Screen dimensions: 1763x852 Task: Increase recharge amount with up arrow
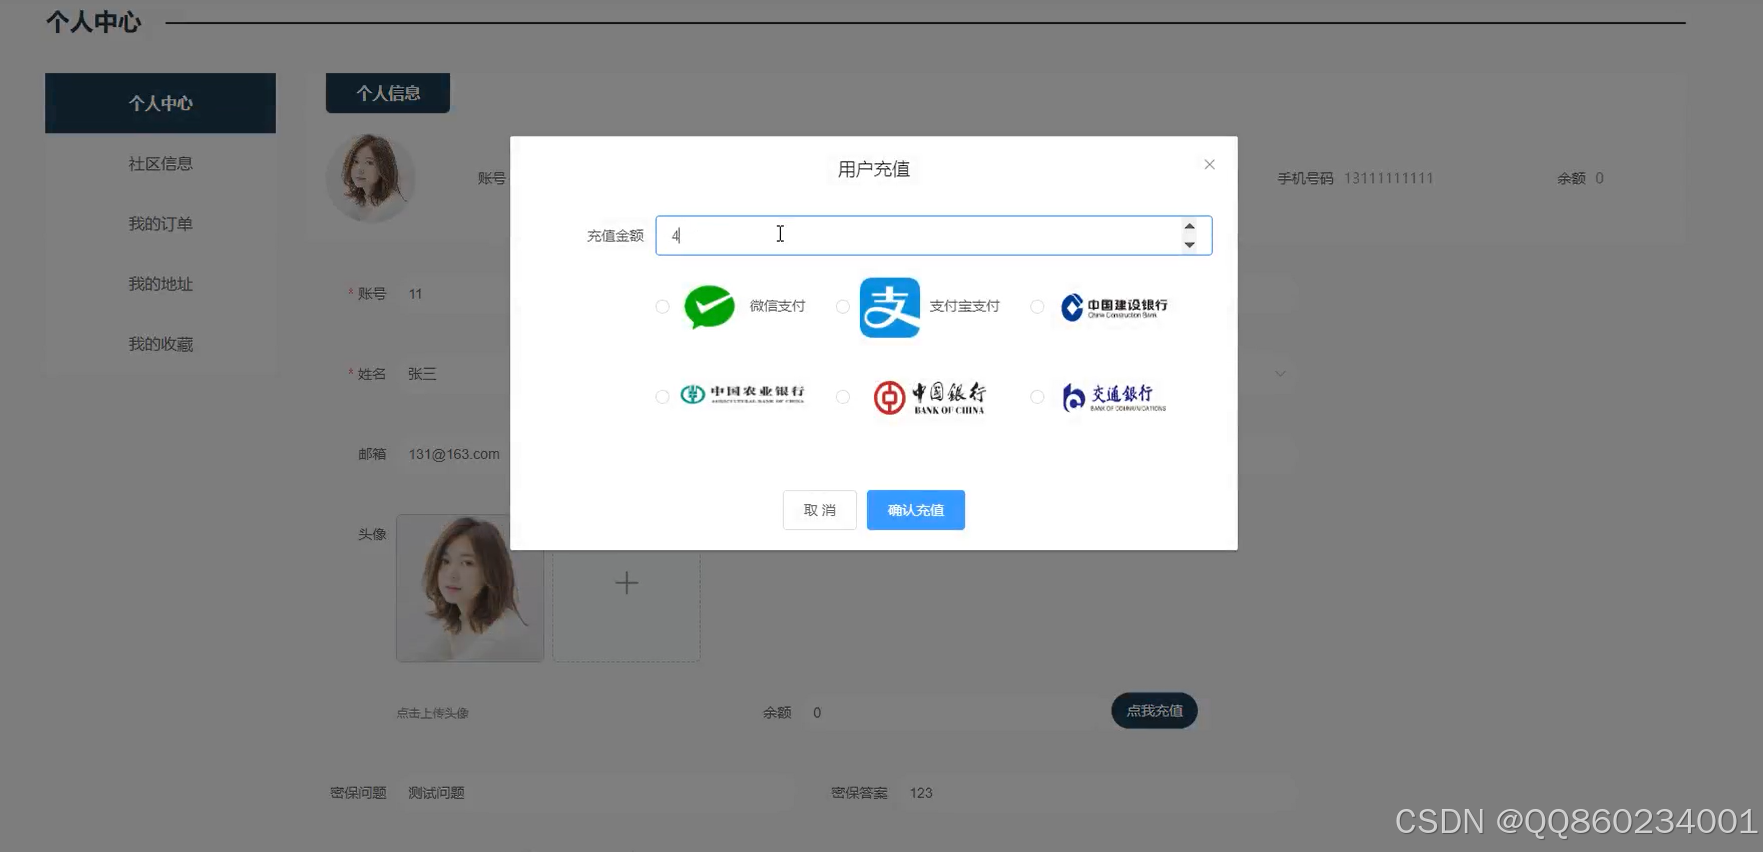click(1189, 227)
